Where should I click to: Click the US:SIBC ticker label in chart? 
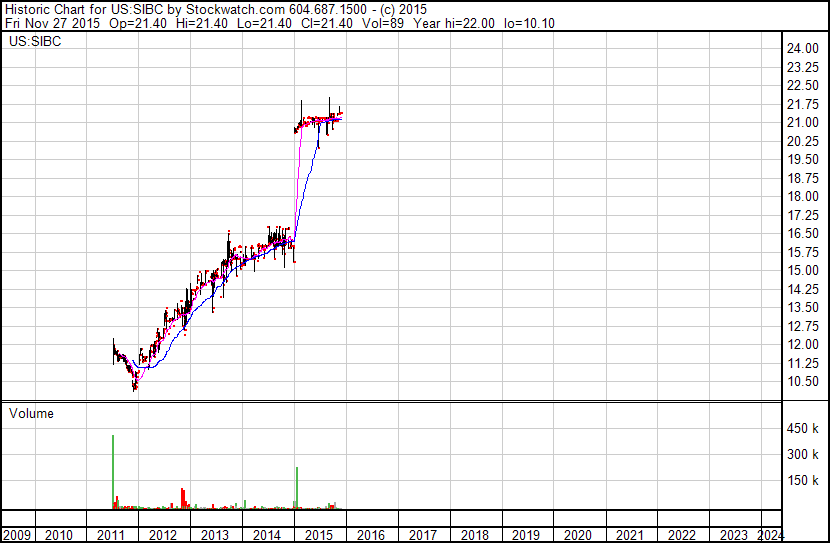pos(31,43)
